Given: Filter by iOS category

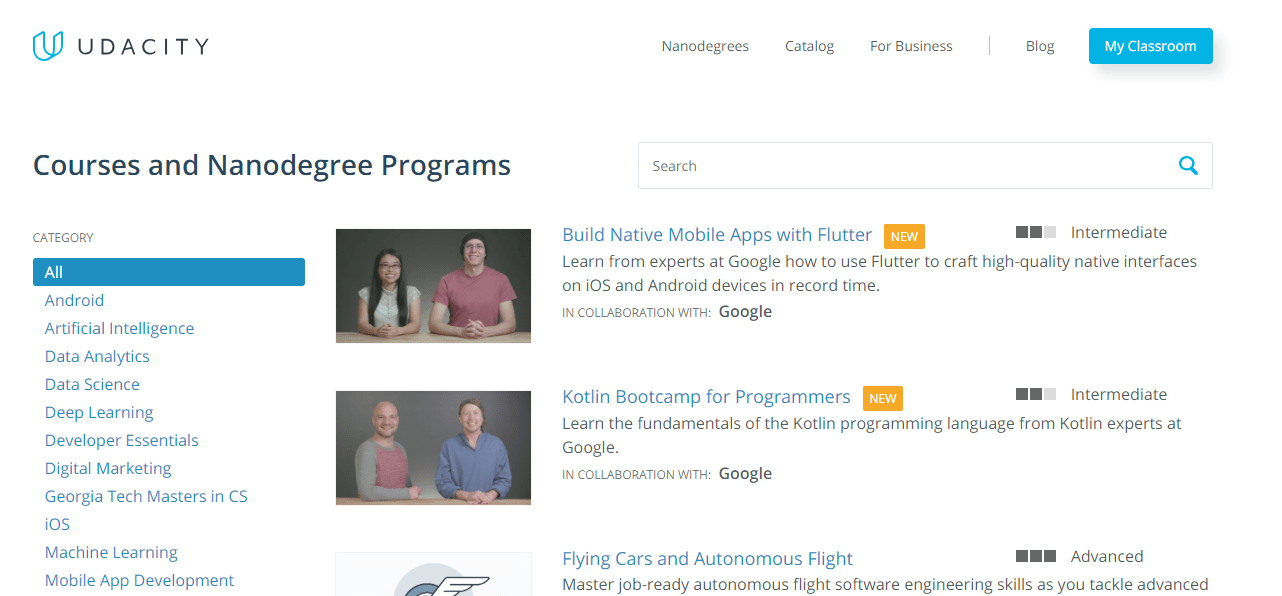Looking at the screenshot, I should pyautogui.click(x=57, y=524).
